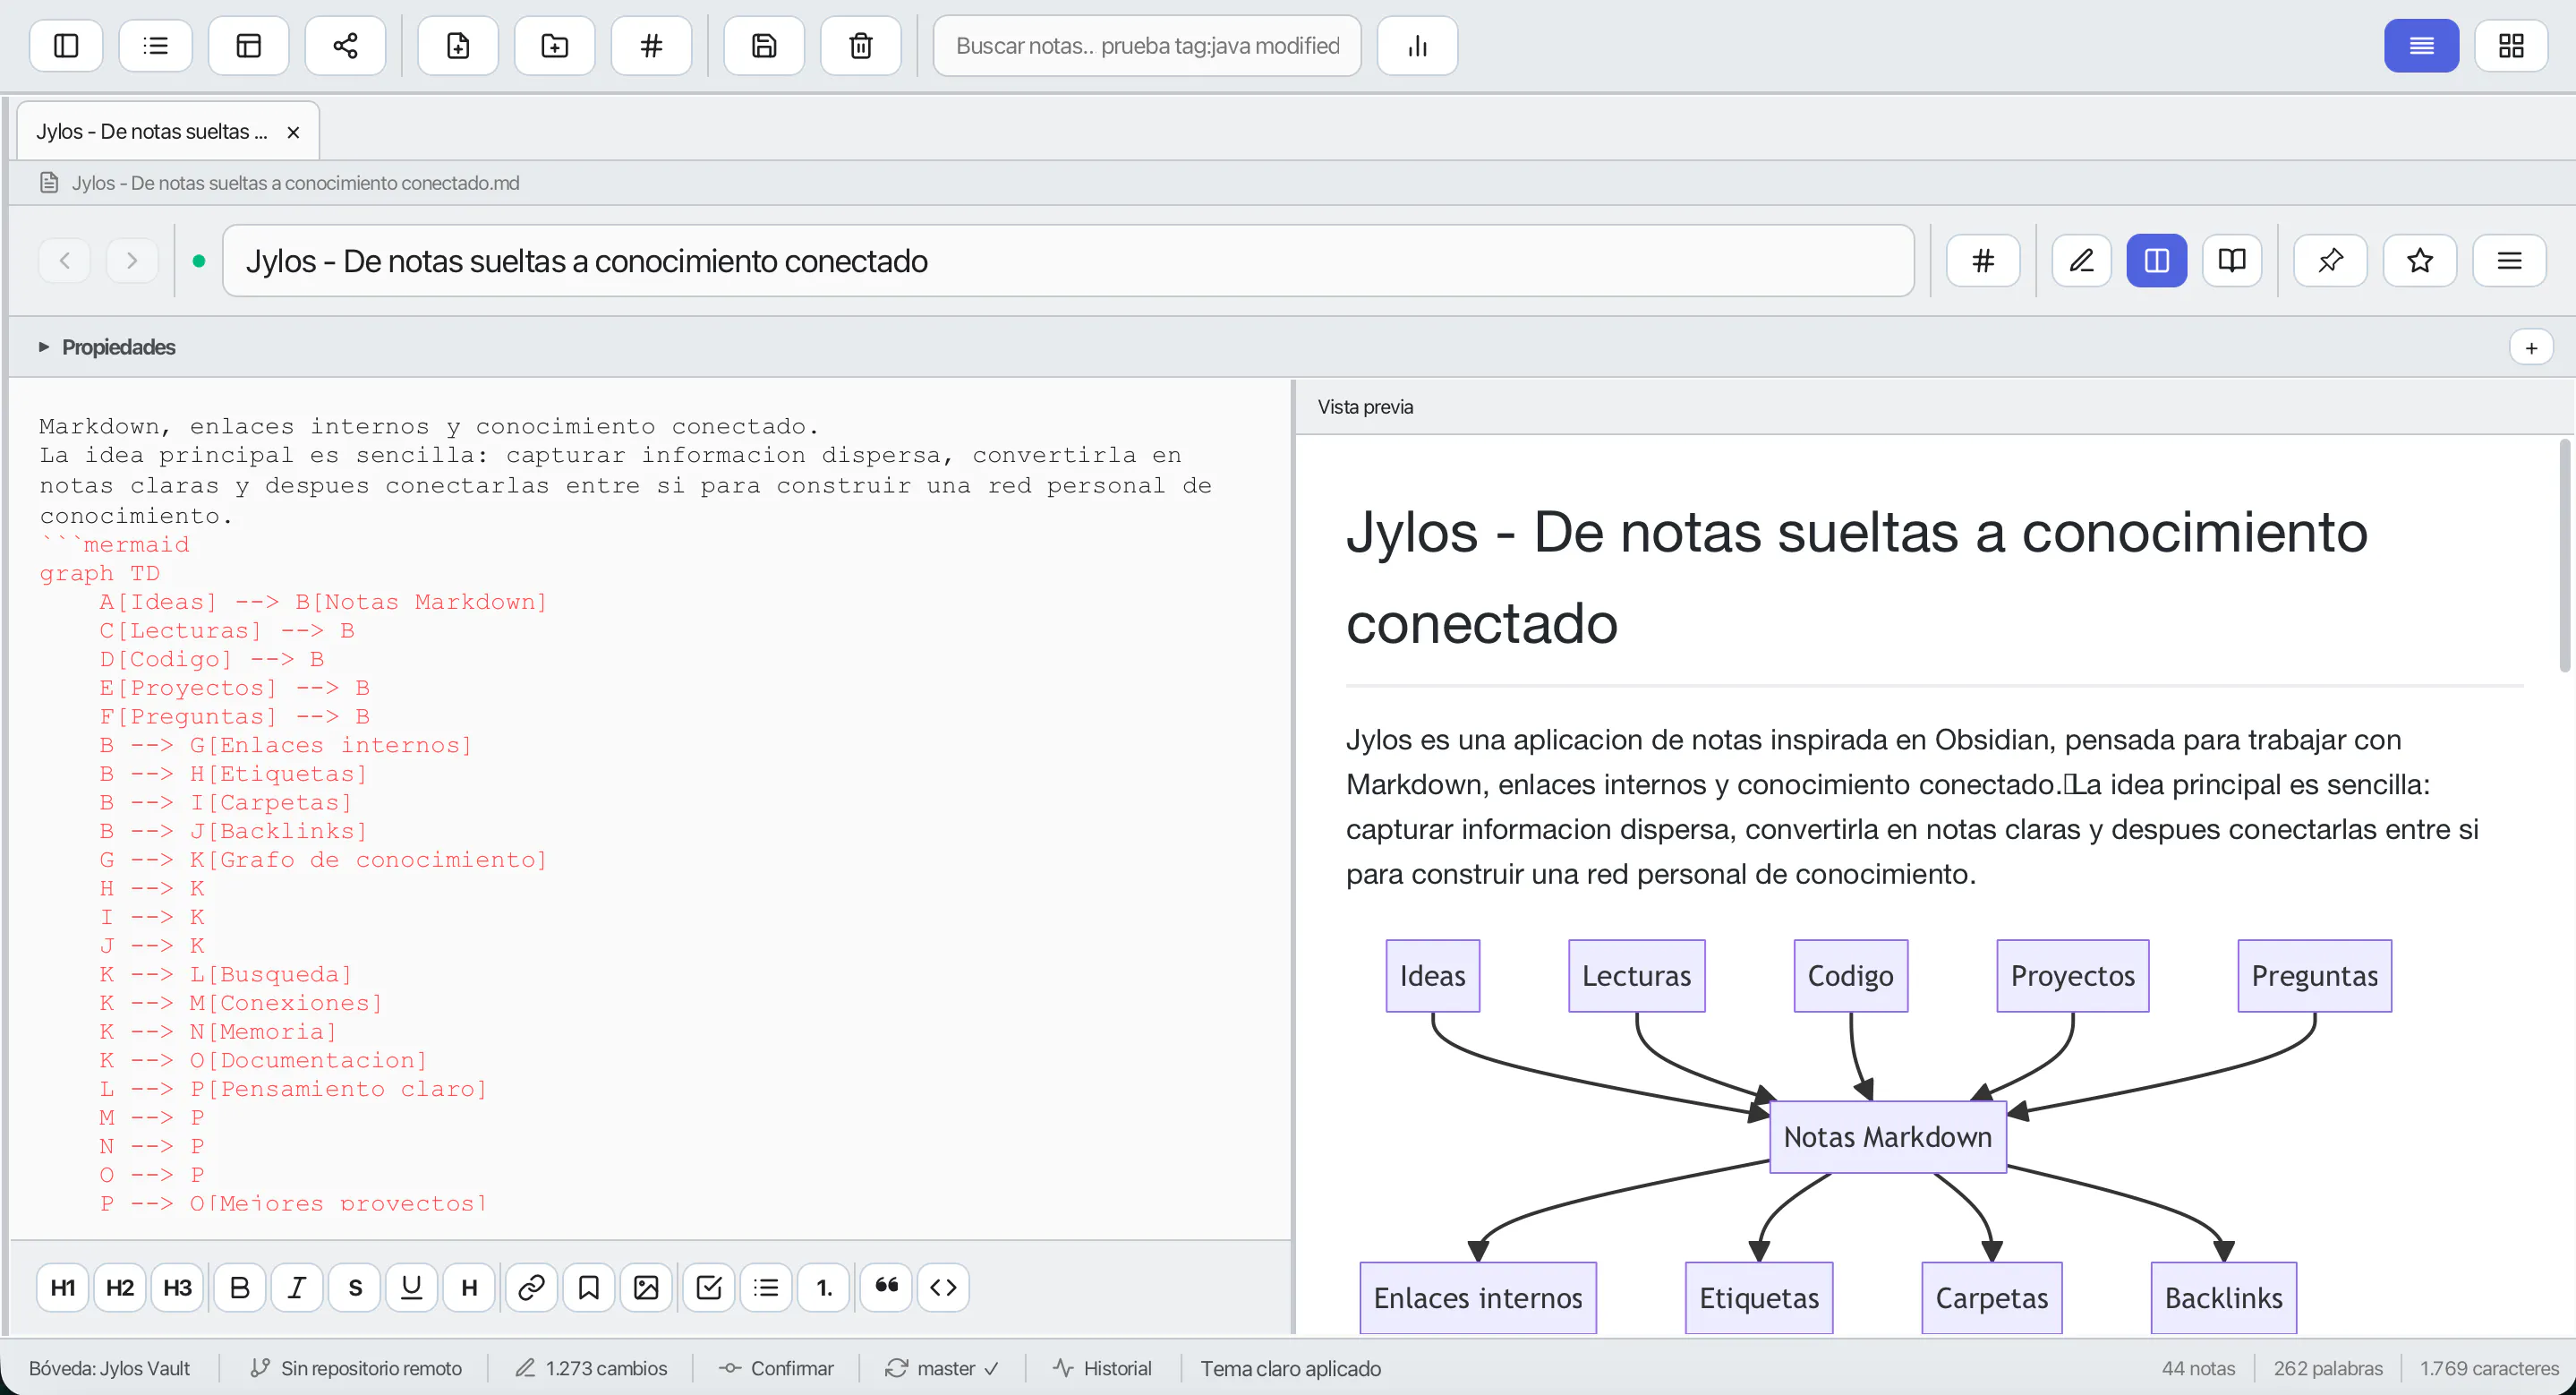
Task: Toggle the sidebar panel icon
Action: 66,46
